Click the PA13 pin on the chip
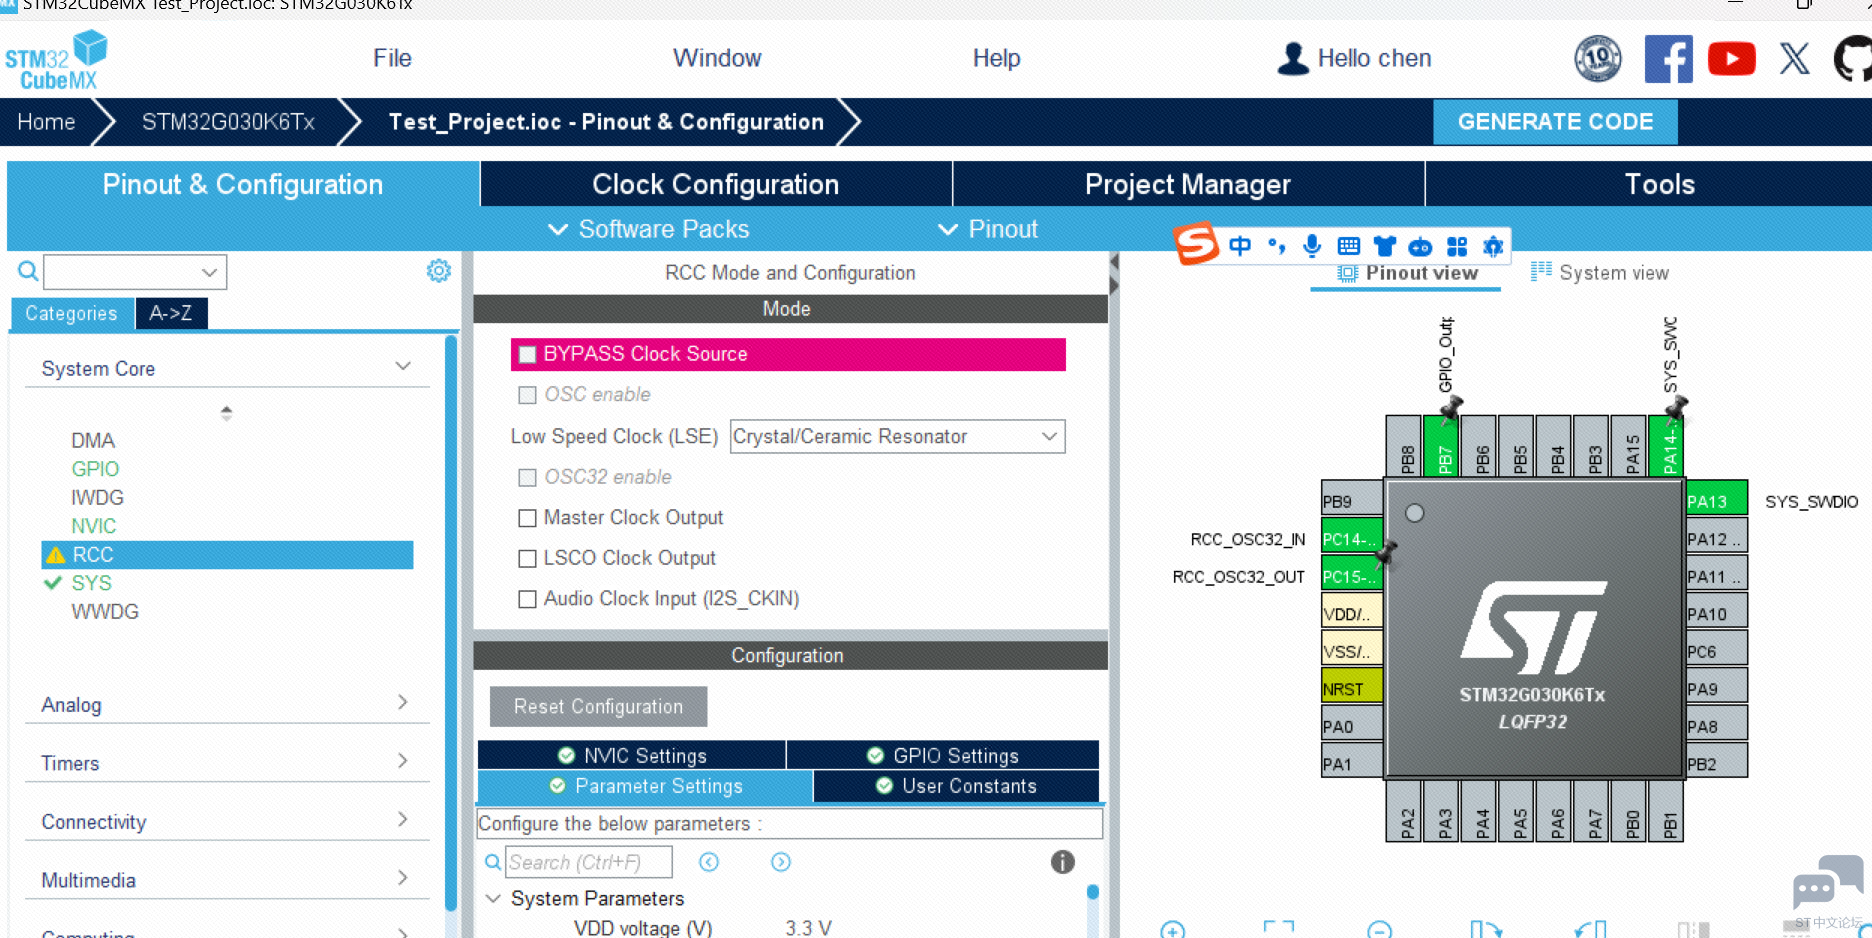Image resolution: width=1872 pixels, height=938 pixels. pyautogui.click(x=1716, y=501)
